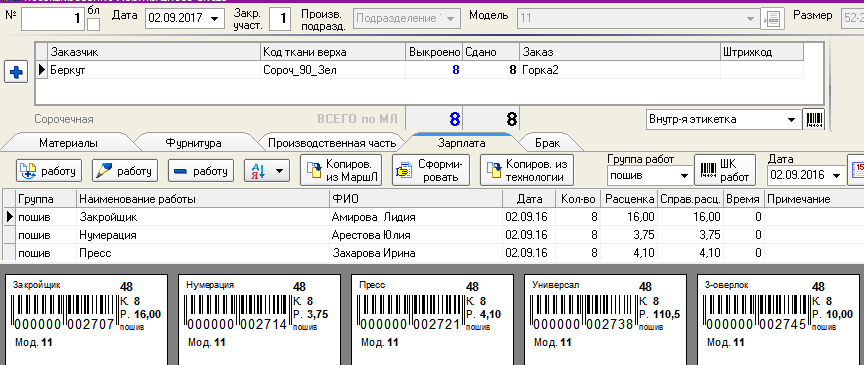
Task: Click Копиров. из МаршЛ button
Action: [x=341, y=170]
